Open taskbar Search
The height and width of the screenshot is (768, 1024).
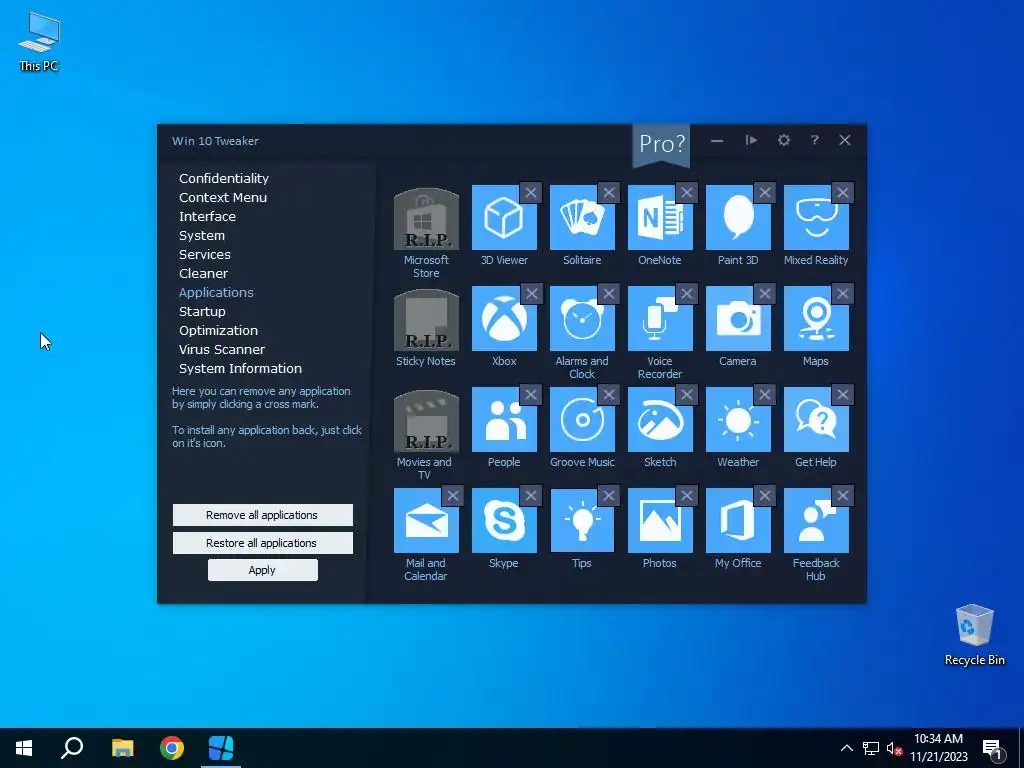pos(72,748)
